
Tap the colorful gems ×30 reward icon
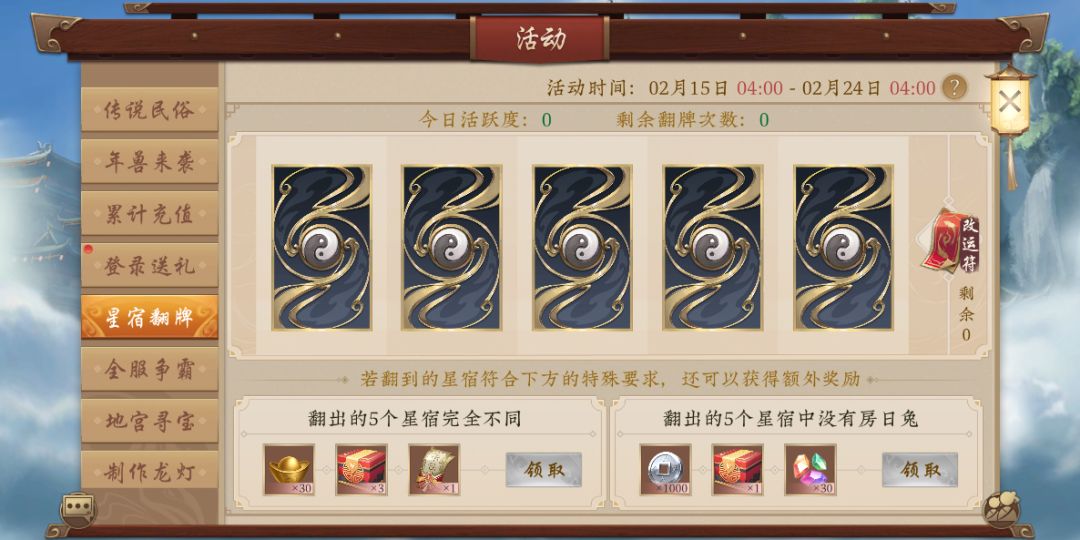[810, 470]
